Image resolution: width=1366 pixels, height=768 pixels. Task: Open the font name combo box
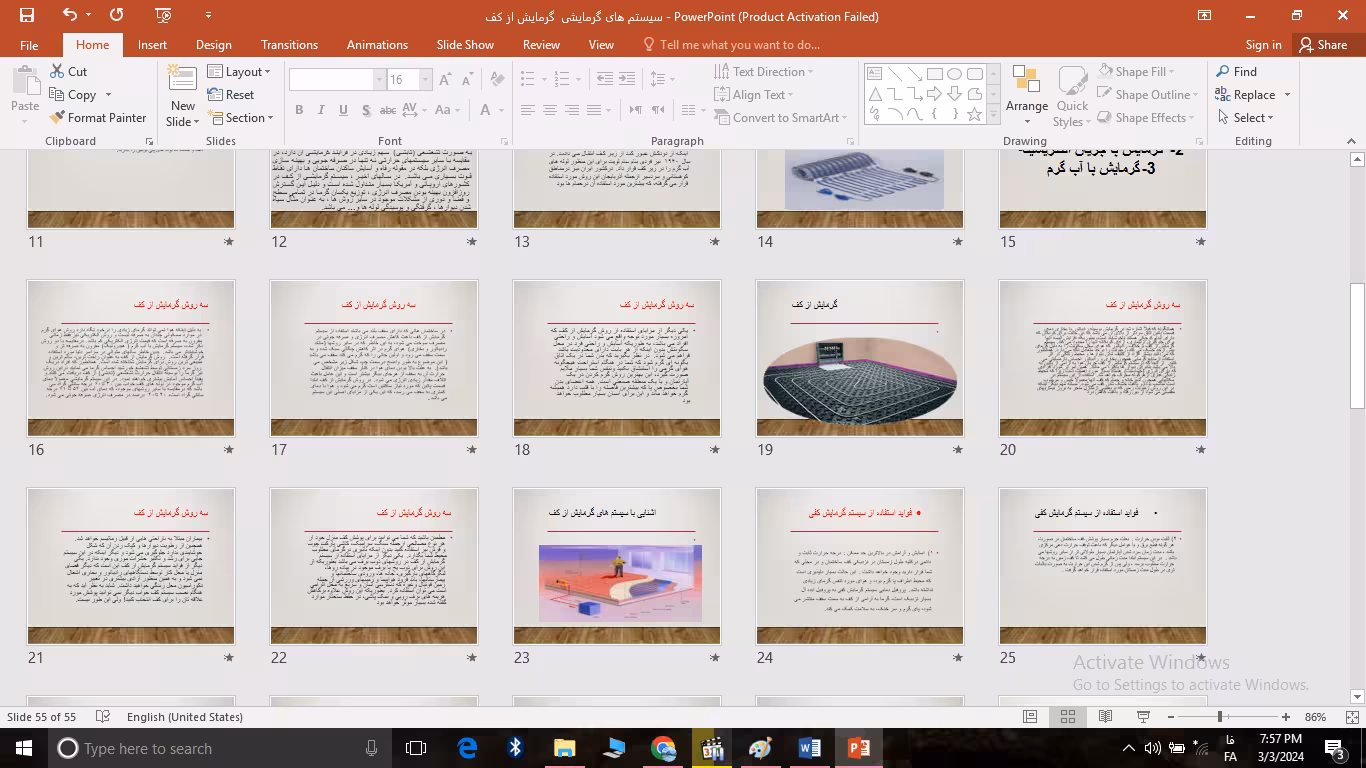(337, 80)
